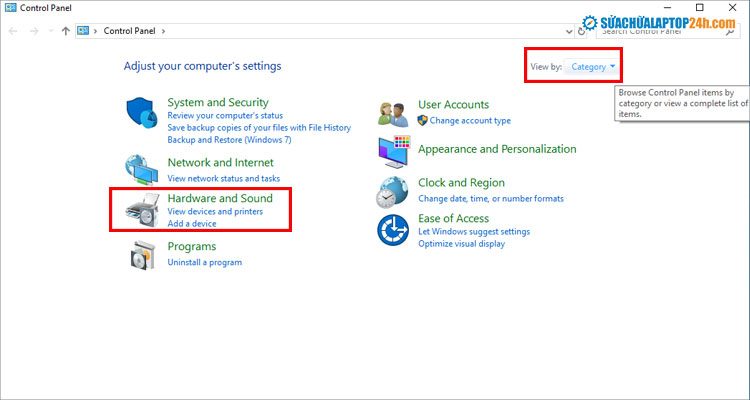
Task: Click Change account type link
Action: [470, 120]
